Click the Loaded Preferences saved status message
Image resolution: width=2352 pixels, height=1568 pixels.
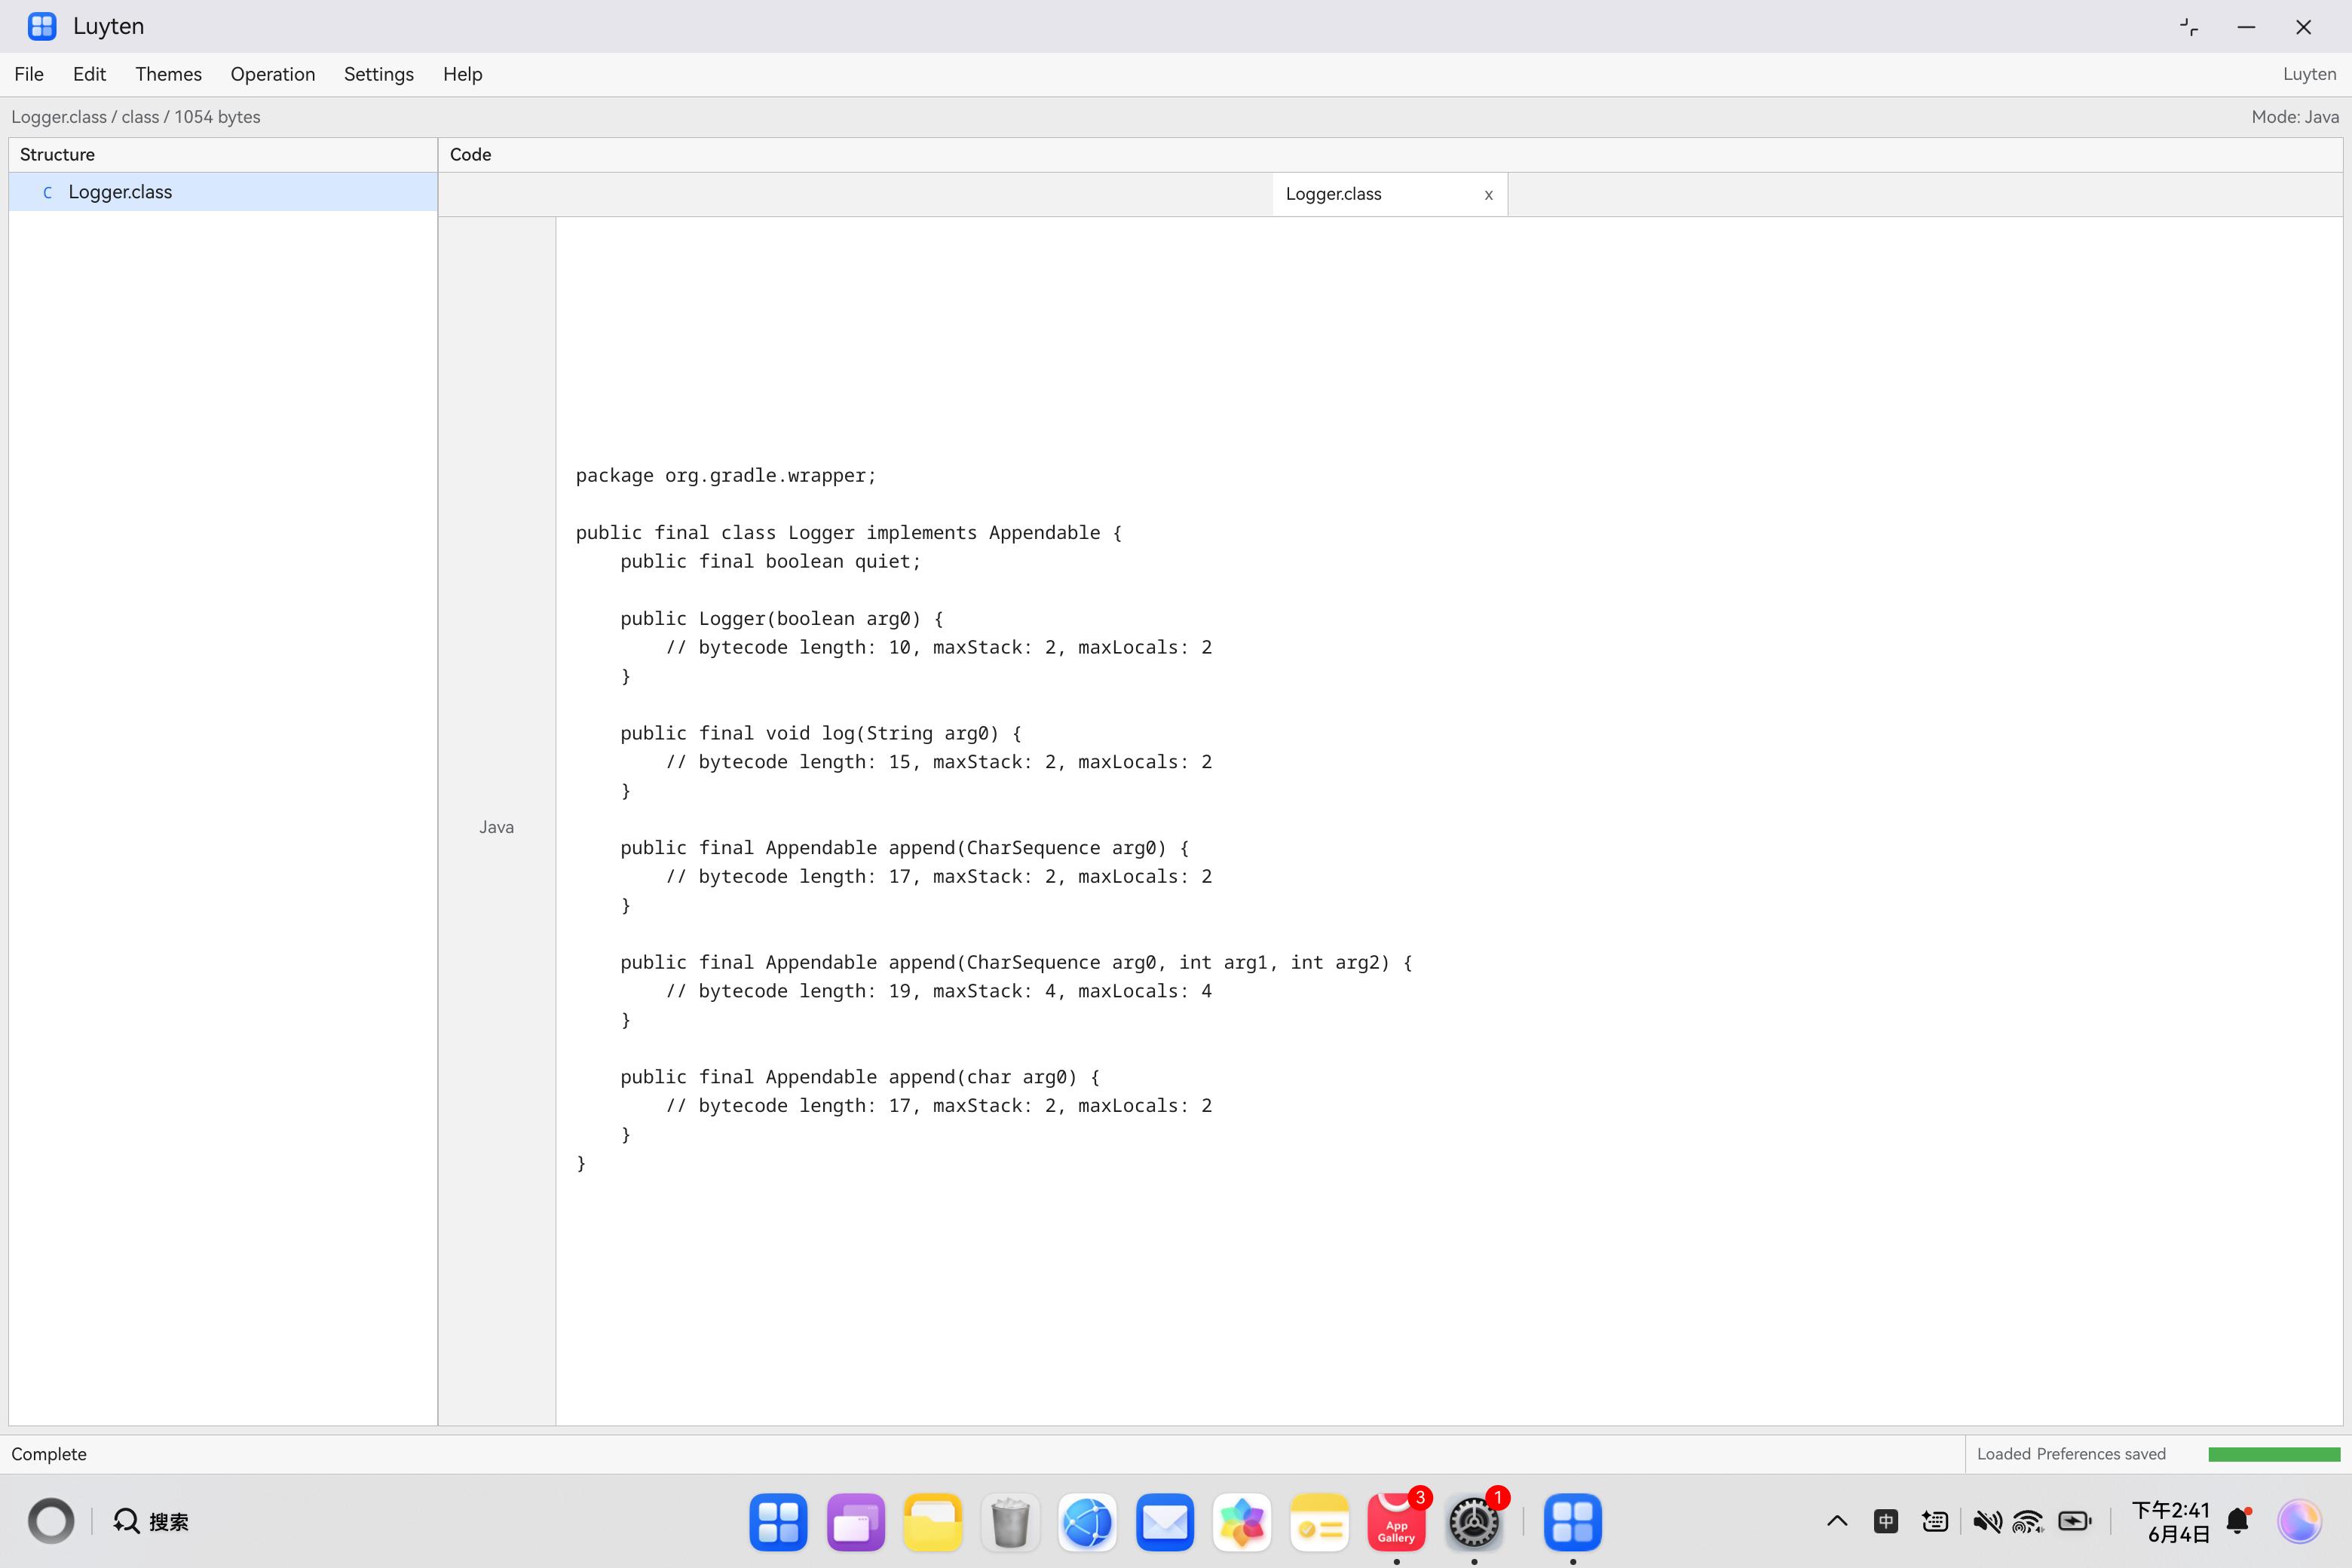point(2070,1454)
